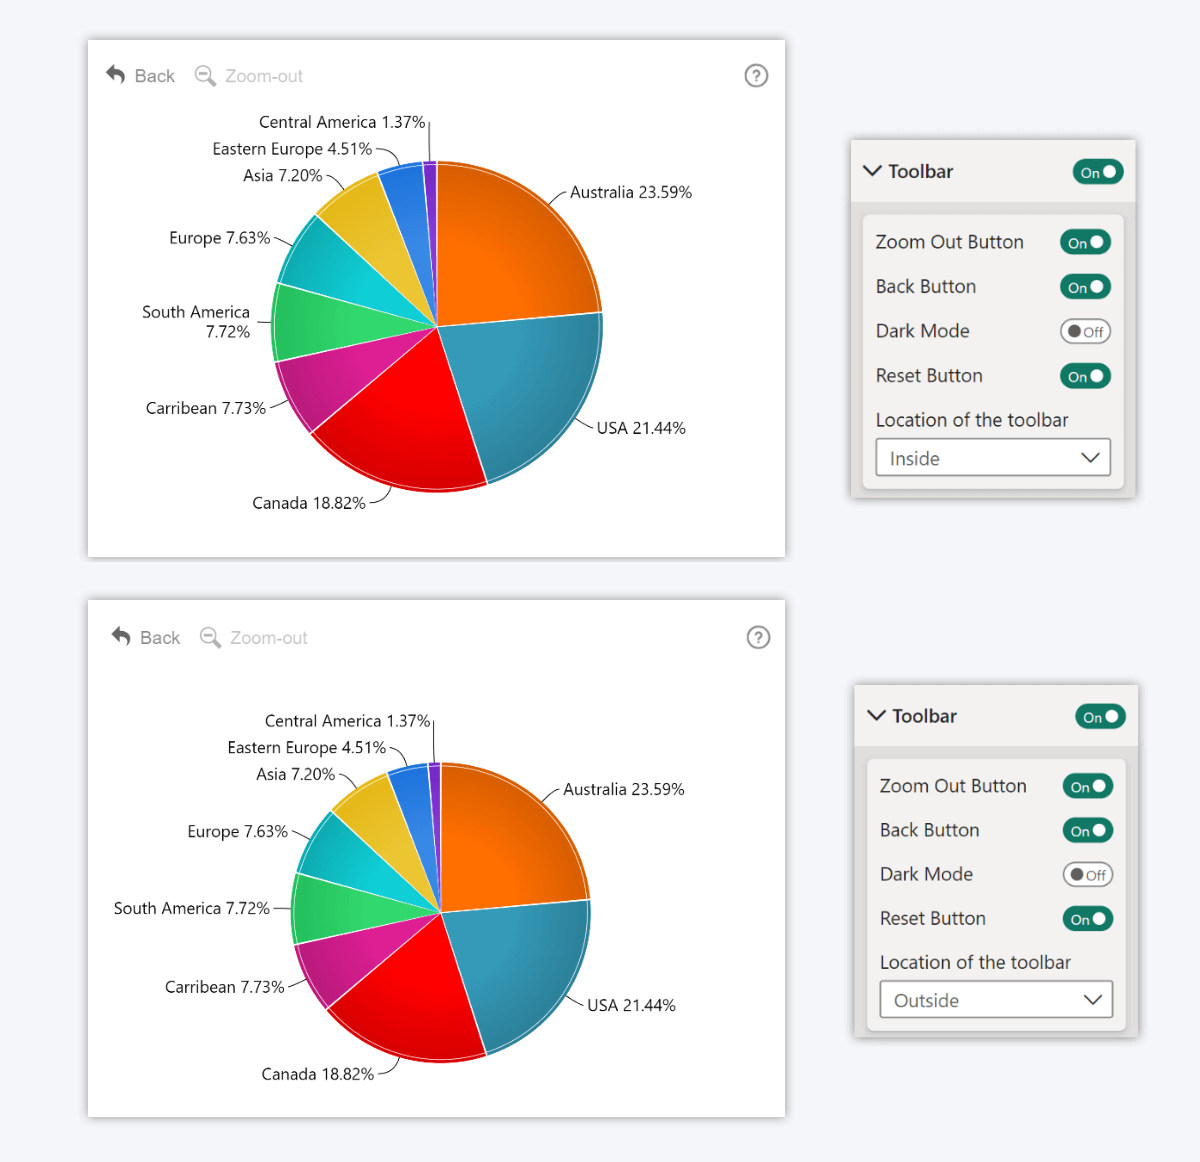Screen dimensions: 1200x1162
Task: Collapse the lower Toolbar section chevron
Action: click(876, 716)
